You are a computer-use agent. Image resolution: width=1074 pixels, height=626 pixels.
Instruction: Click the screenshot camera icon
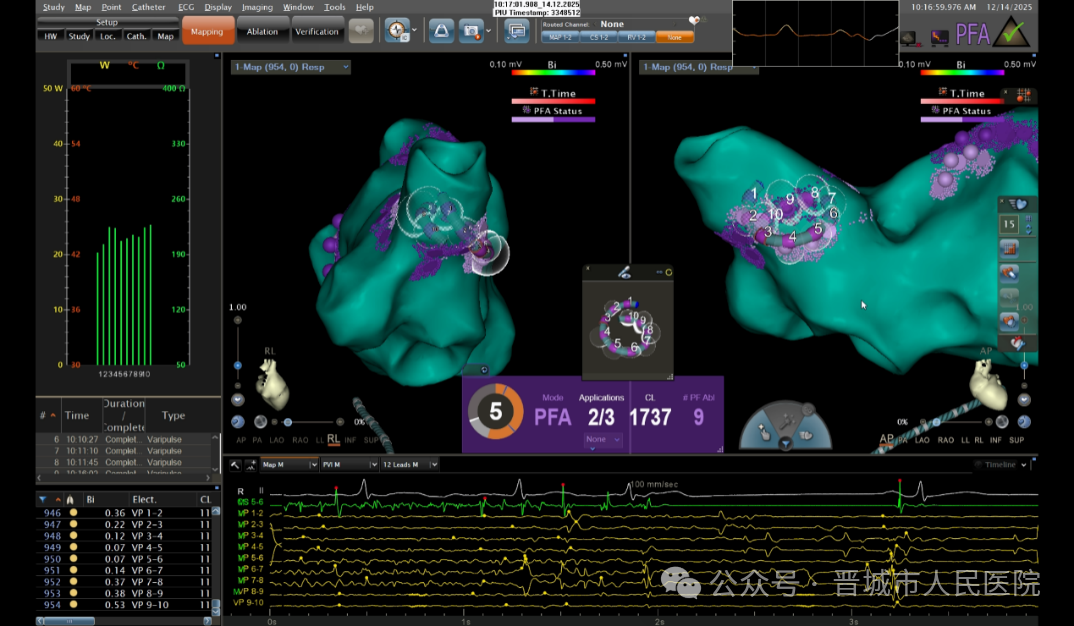click(470, 31)
